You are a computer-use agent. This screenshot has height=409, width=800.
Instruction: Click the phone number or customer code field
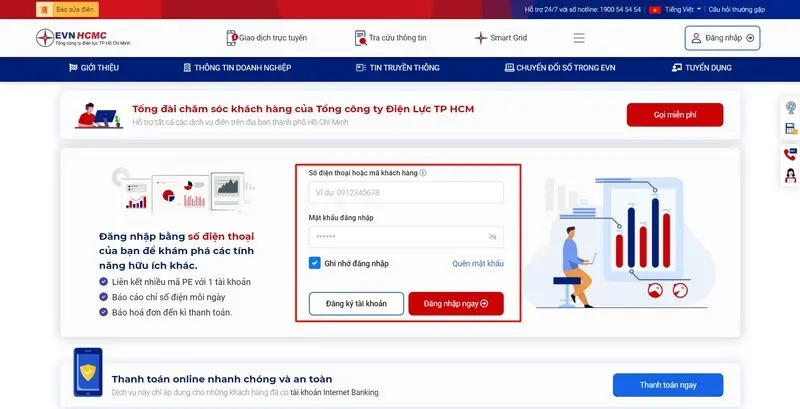click(x=406, y=192)
